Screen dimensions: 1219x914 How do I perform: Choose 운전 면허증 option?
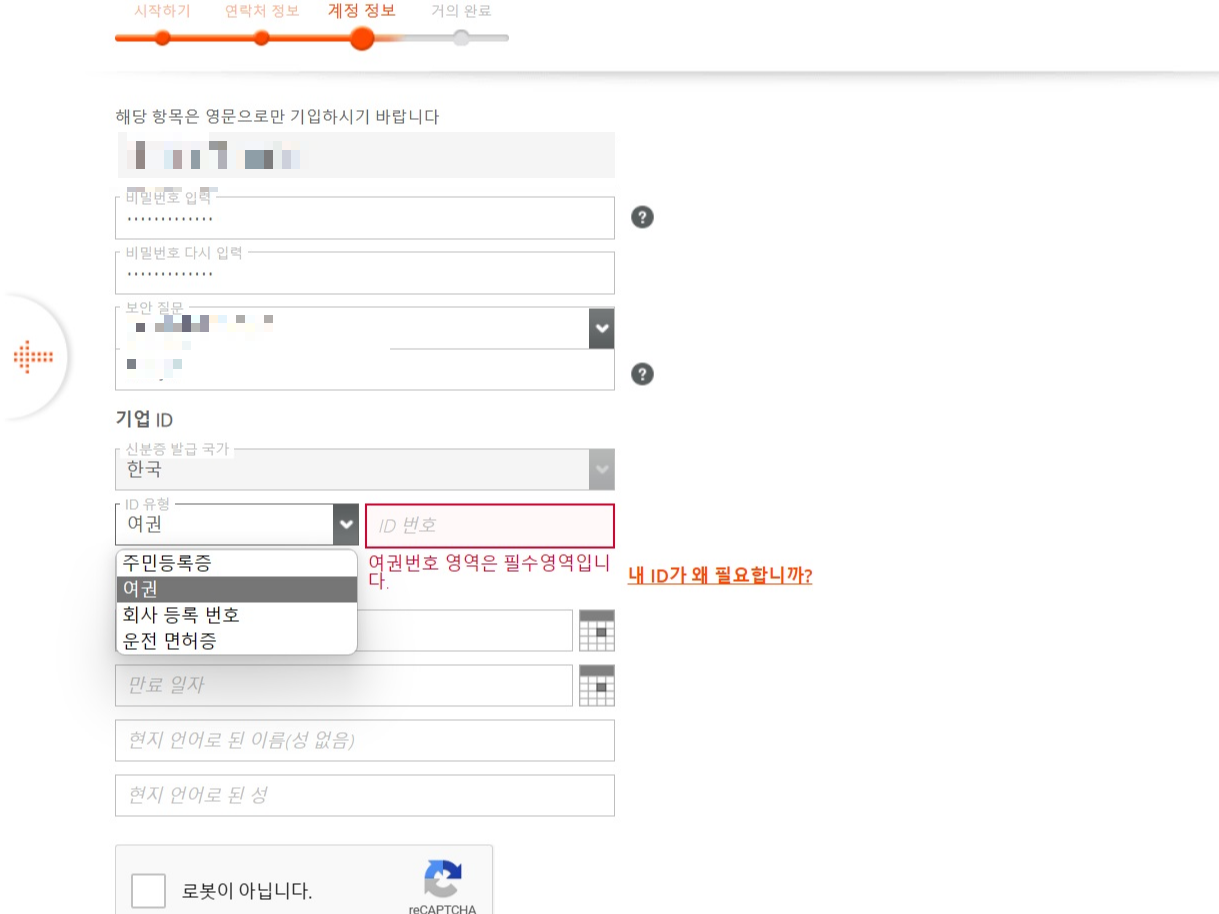(236, 640)
